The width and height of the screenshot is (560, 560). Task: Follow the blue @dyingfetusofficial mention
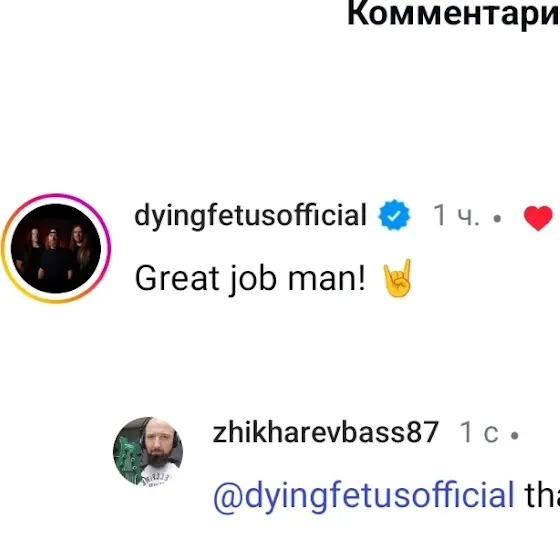(364, 495)
